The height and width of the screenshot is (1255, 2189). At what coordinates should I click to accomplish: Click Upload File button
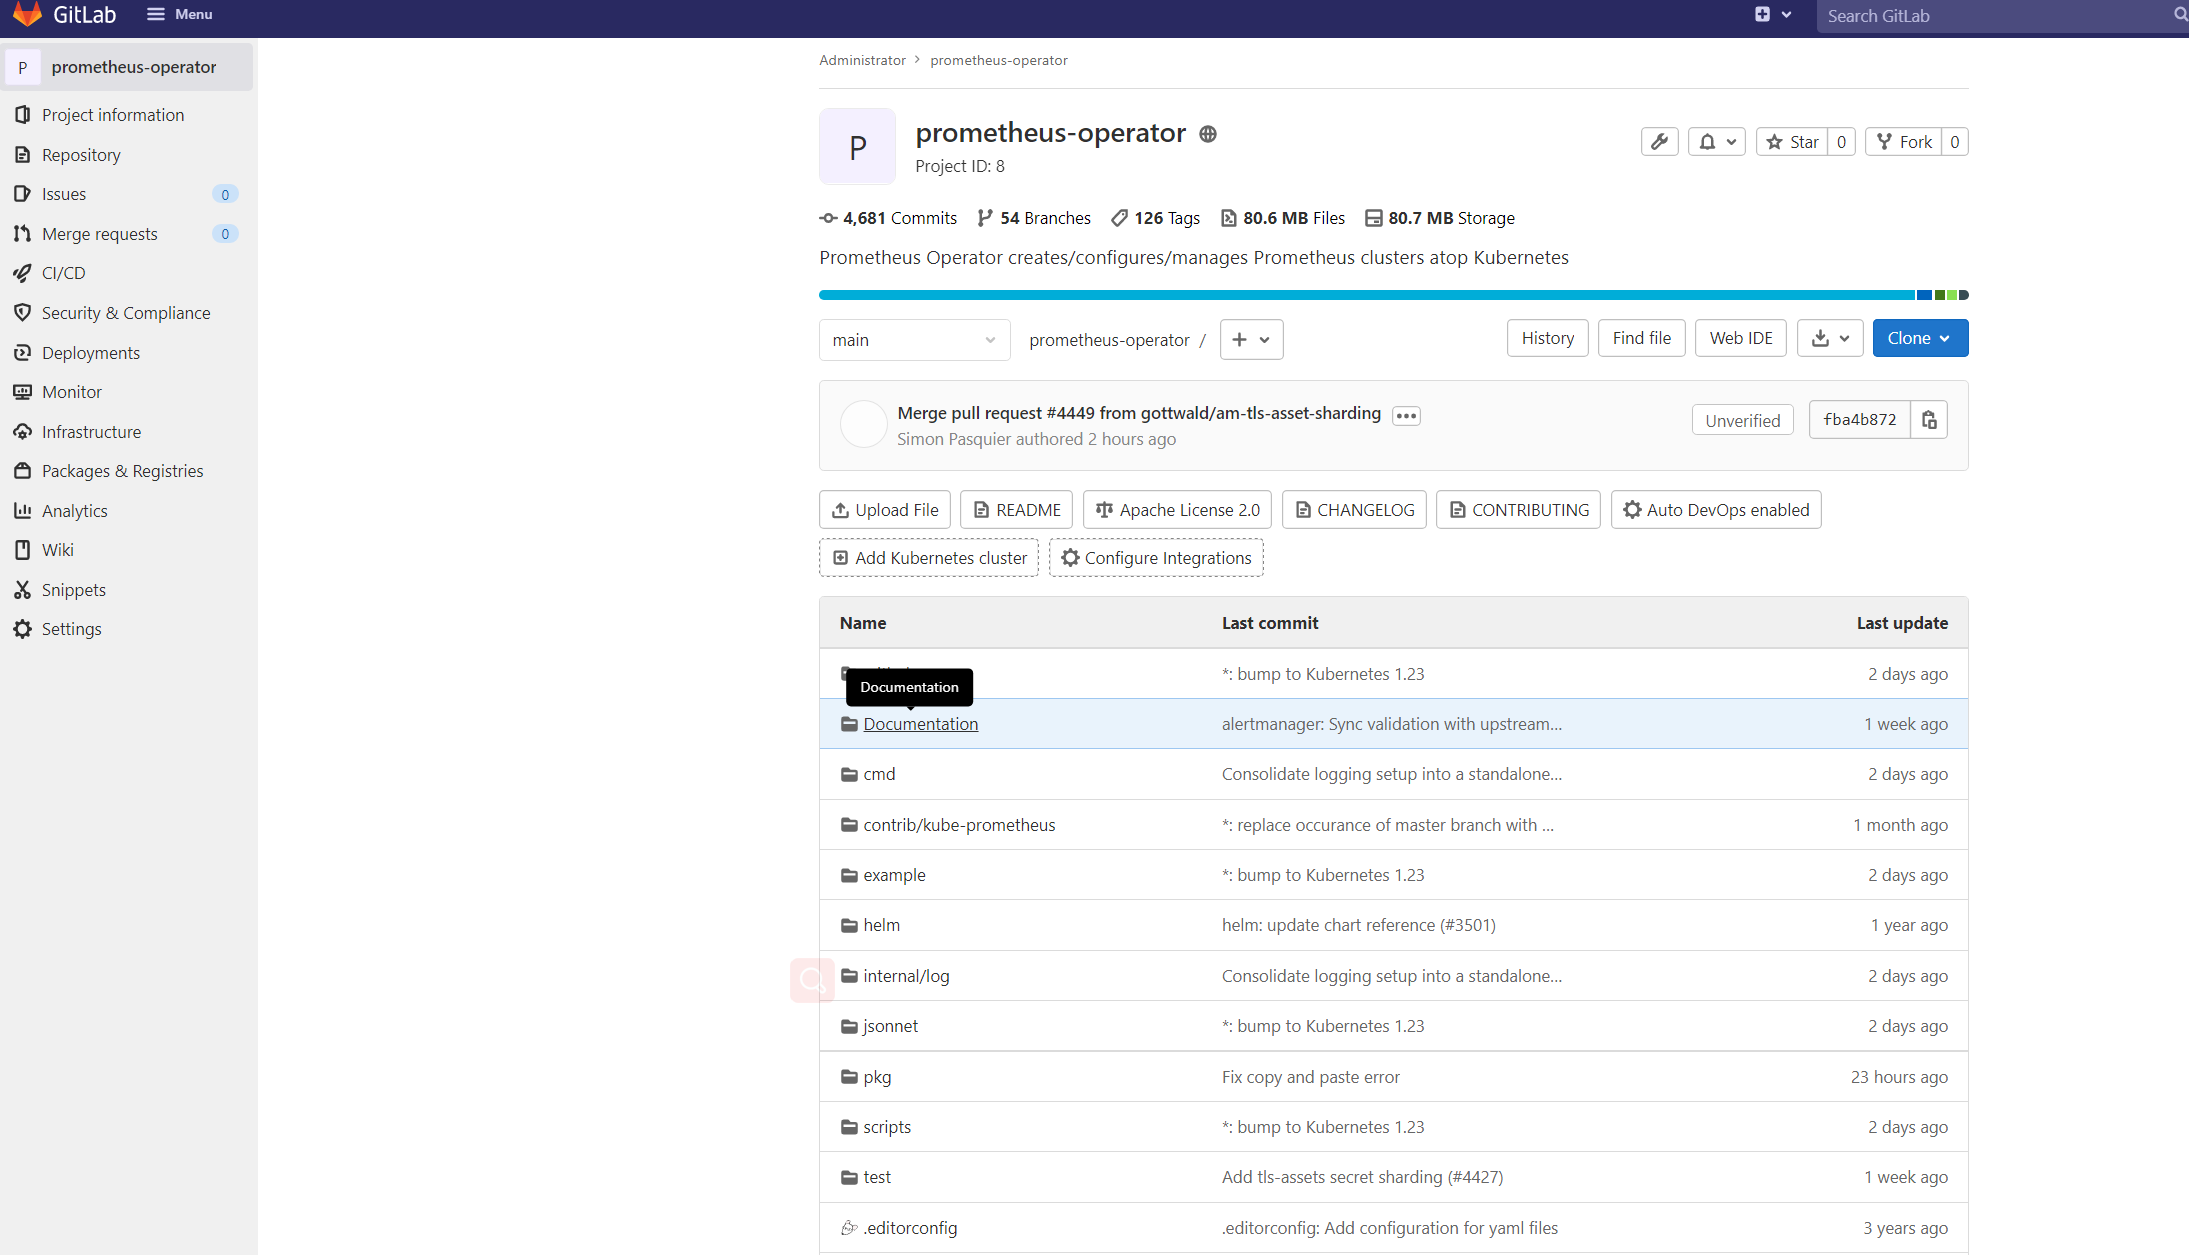point(885,510)
